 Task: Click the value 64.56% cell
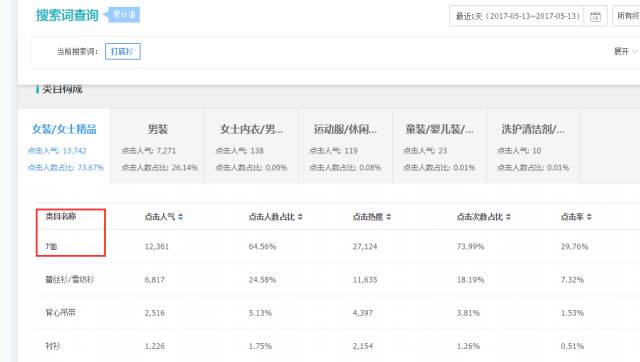262,247
